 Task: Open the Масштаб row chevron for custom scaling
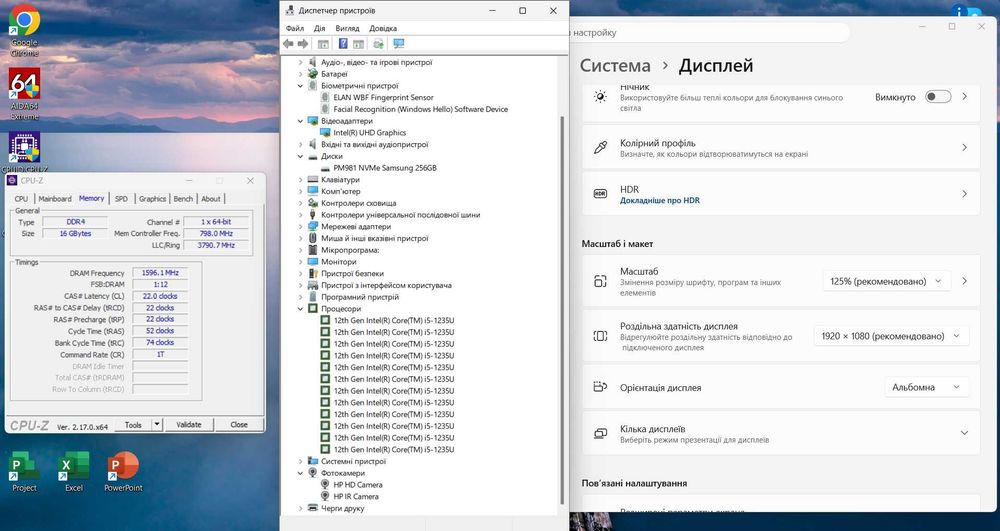[964, 280]
